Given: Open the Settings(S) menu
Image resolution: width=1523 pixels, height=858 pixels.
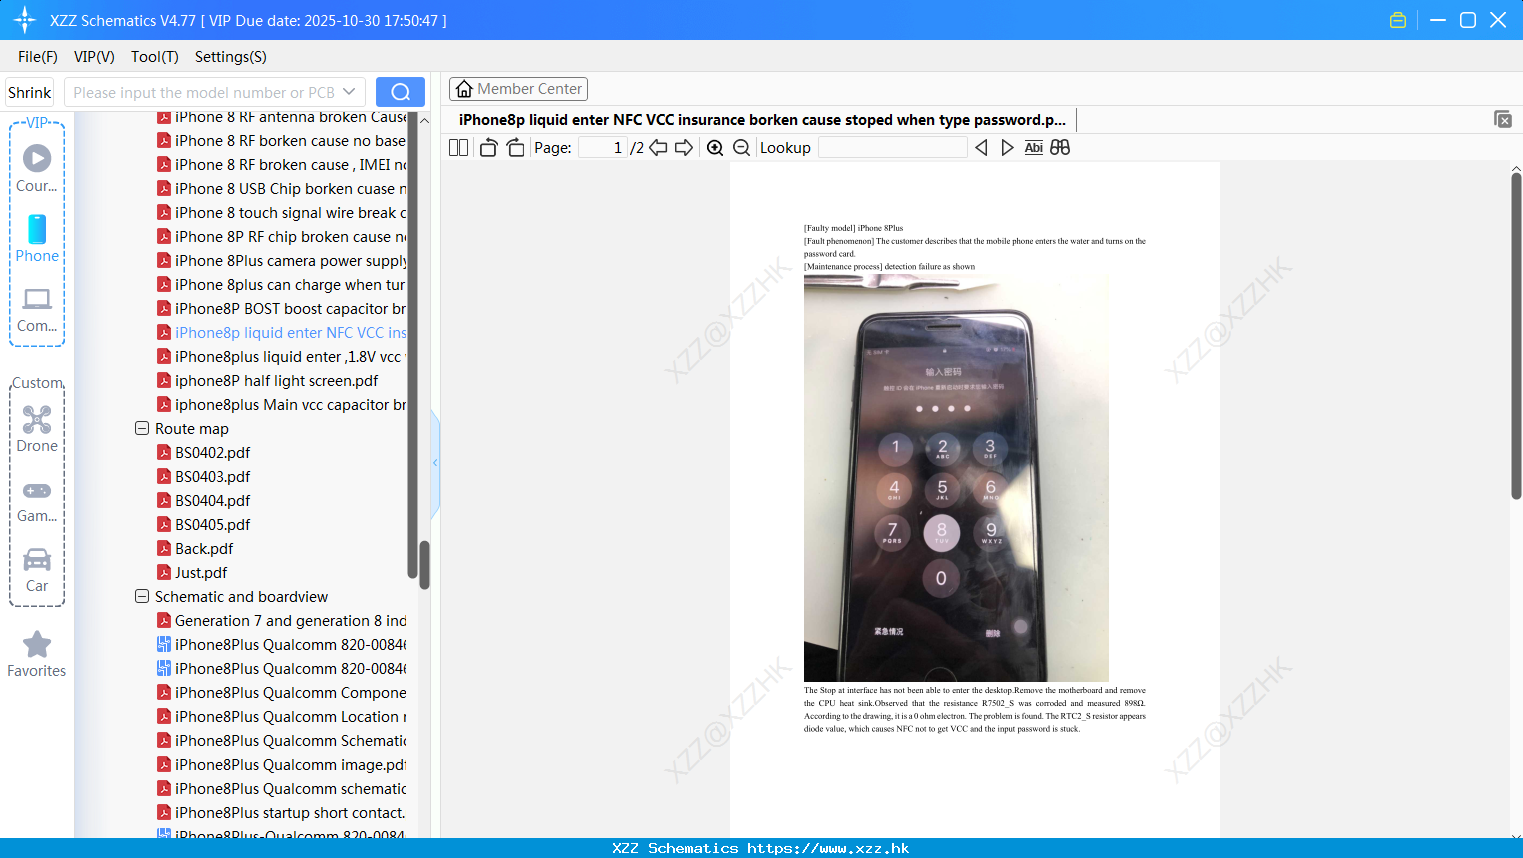Looking at the screenshot, I should coord(231,57).
